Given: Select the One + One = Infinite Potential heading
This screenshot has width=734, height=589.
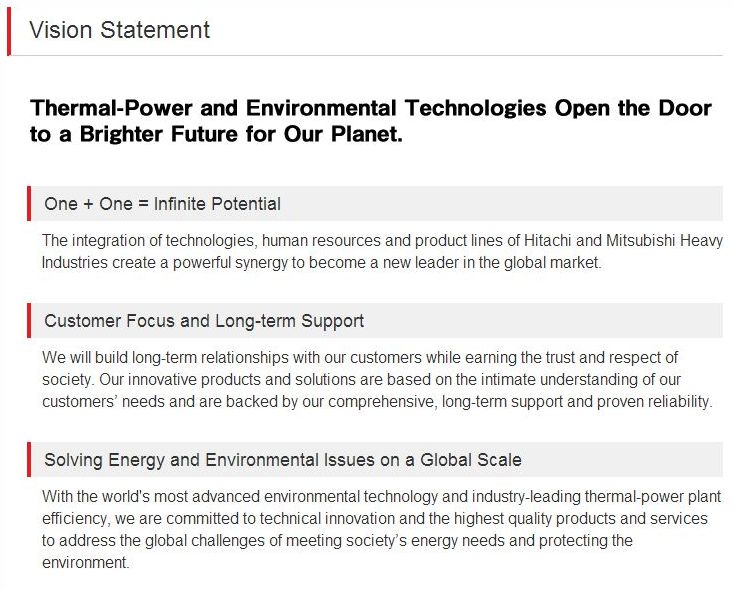Looking at the screenshot, I should (x=162, y=204).
